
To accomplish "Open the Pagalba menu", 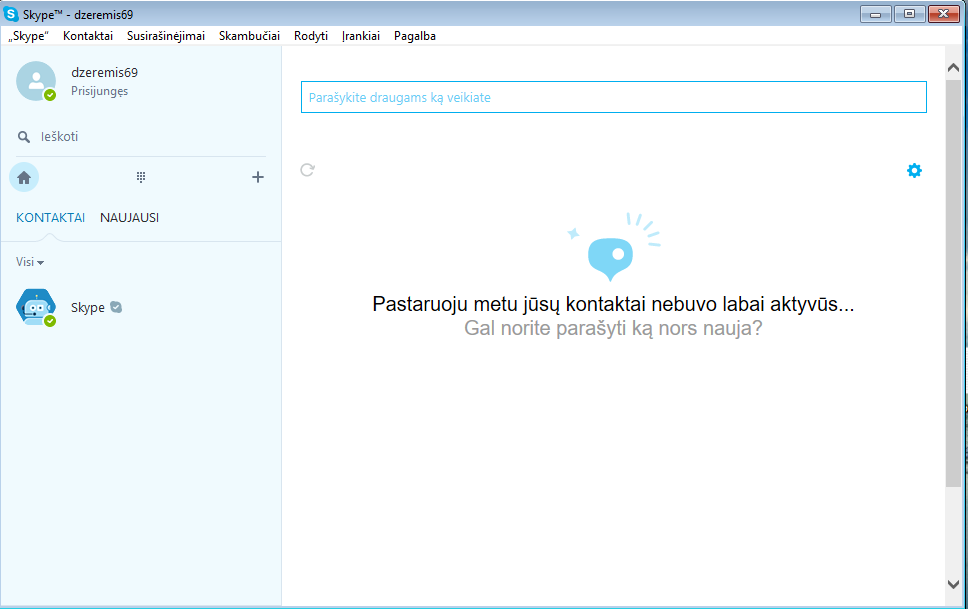I will pos(415,36).
